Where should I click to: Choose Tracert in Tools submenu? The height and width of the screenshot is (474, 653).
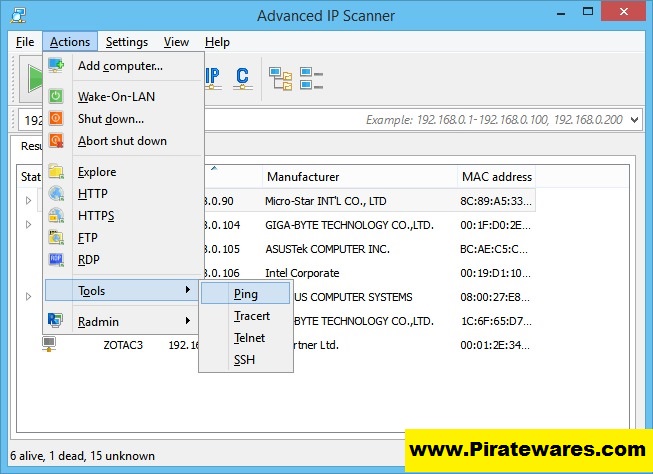click(x=251, y=316)
